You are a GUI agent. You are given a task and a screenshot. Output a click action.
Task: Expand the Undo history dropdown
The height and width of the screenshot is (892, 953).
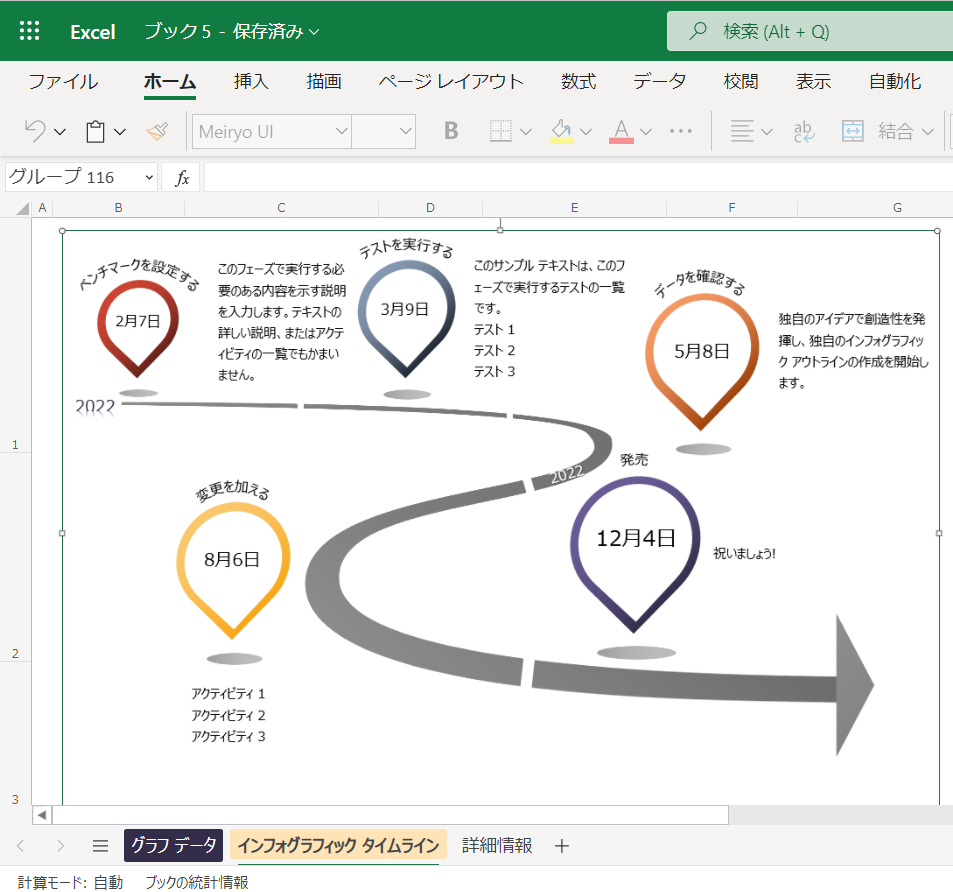60,131
